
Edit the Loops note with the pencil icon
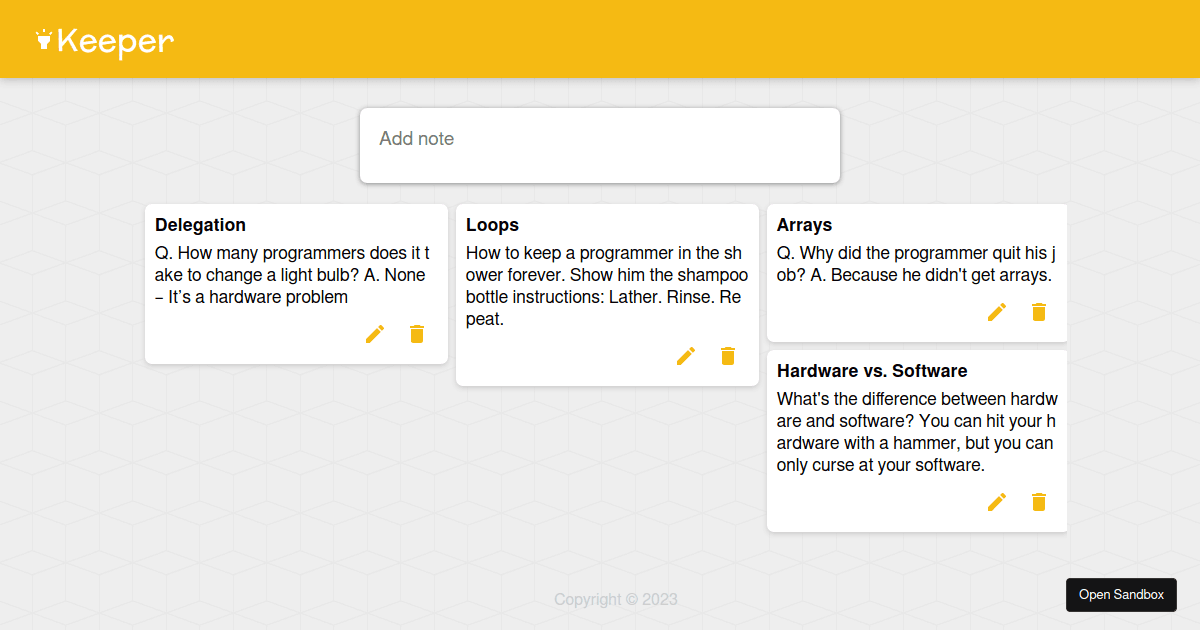[x=686, y=356]
